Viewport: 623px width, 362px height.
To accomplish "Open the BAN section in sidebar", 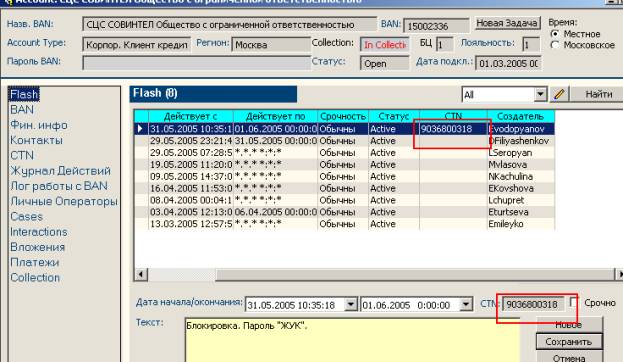I will (22, 109).
